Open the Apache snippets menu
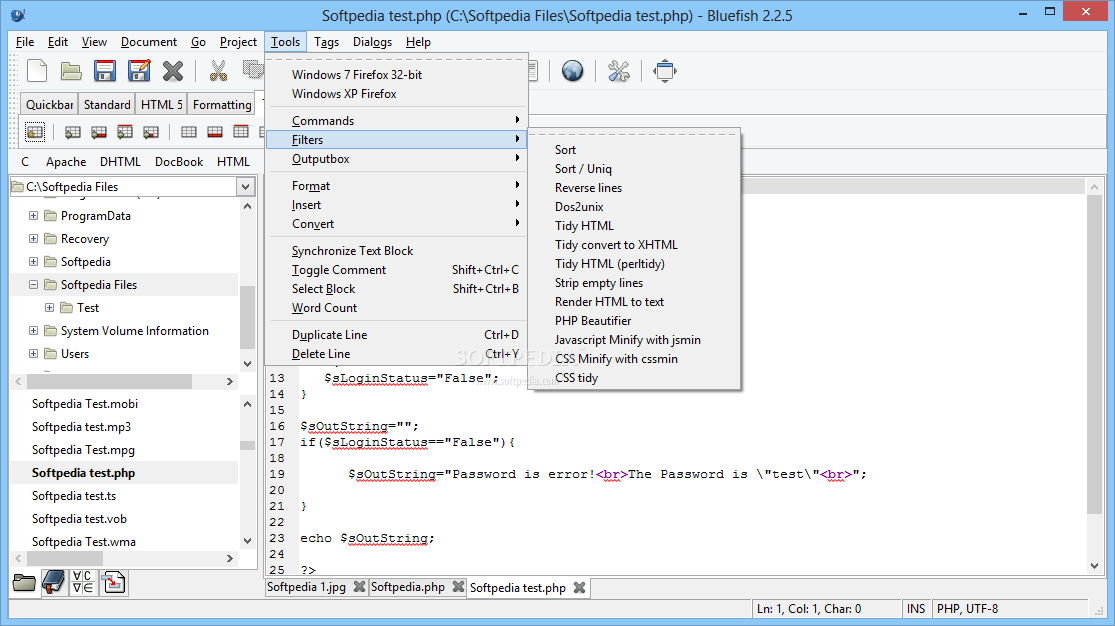 point(66,161)
